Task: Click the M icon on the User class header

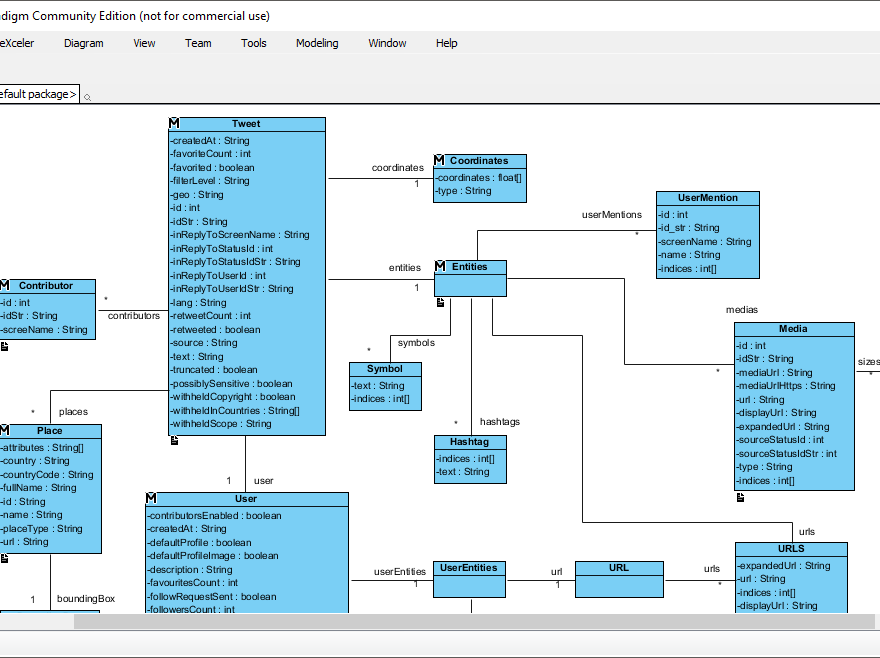Action: click(x=151, y=497)
